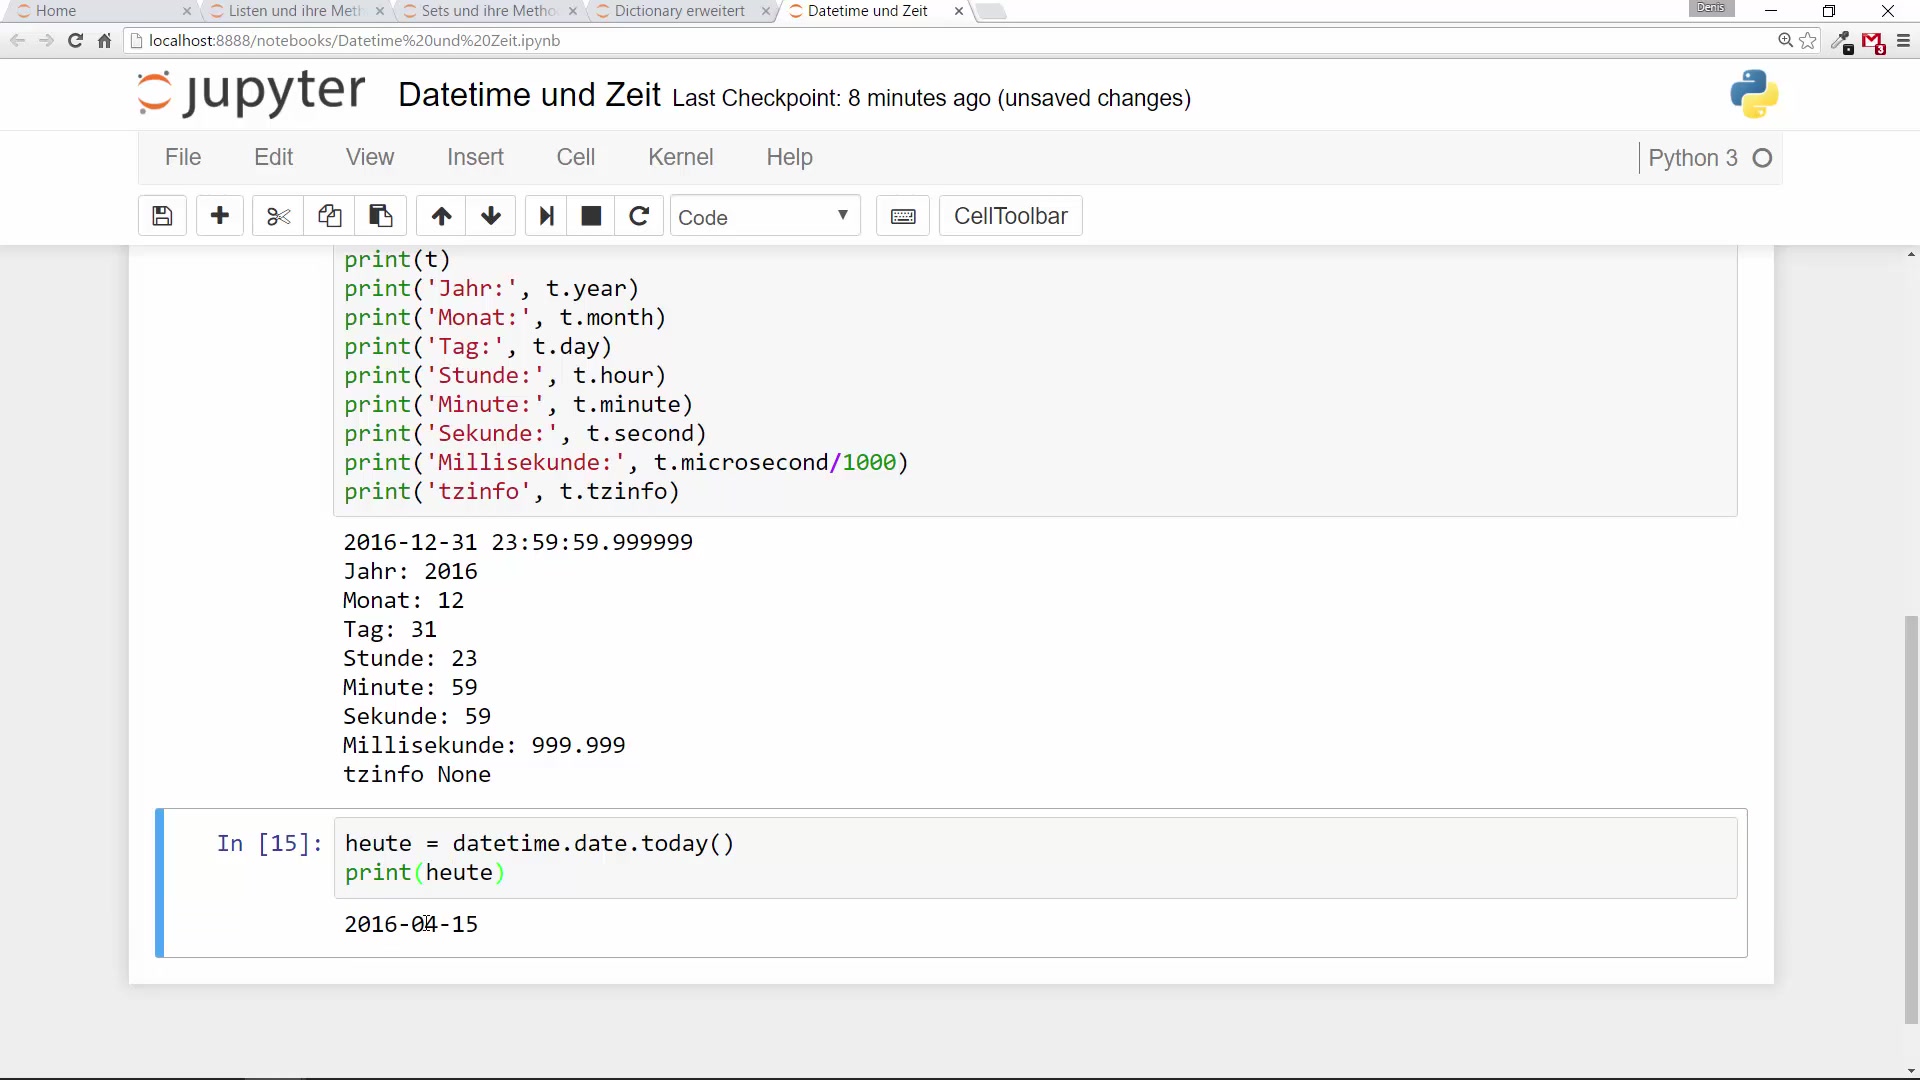Copy selected cells using toolbar icon
Viewport: 1920px width, 1080px height.
pos(329,216)
